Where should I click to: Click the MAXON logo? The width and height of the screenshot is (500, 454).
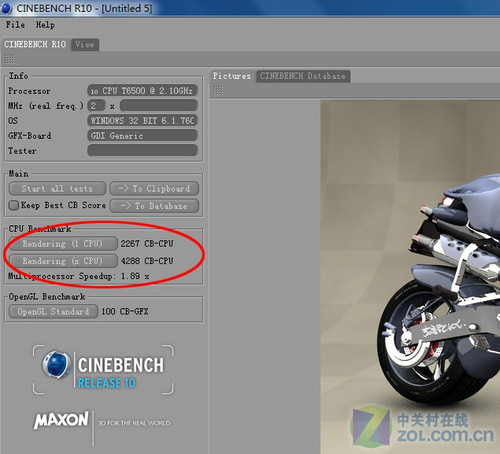[62, 420]
